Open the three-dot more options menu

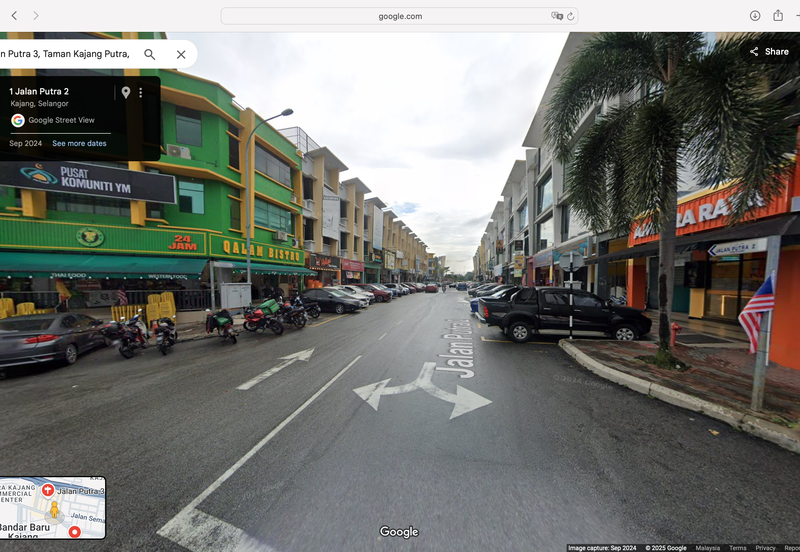pyautogui.click(x=141, y=92)
